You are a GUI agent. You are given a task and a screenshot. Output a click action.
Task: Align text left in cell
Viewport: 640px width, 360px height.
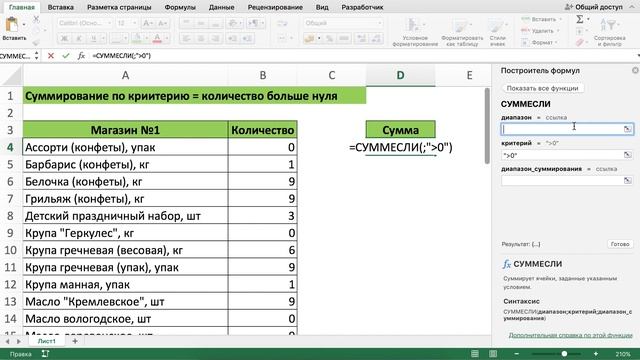pos(186,38)
